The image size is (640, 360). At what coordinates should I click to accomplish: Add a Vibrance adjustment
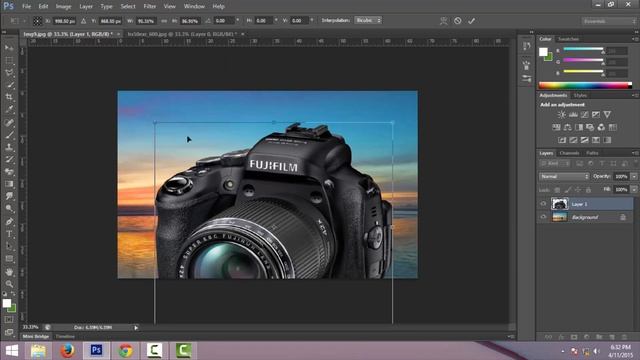(x=607, y=115)
